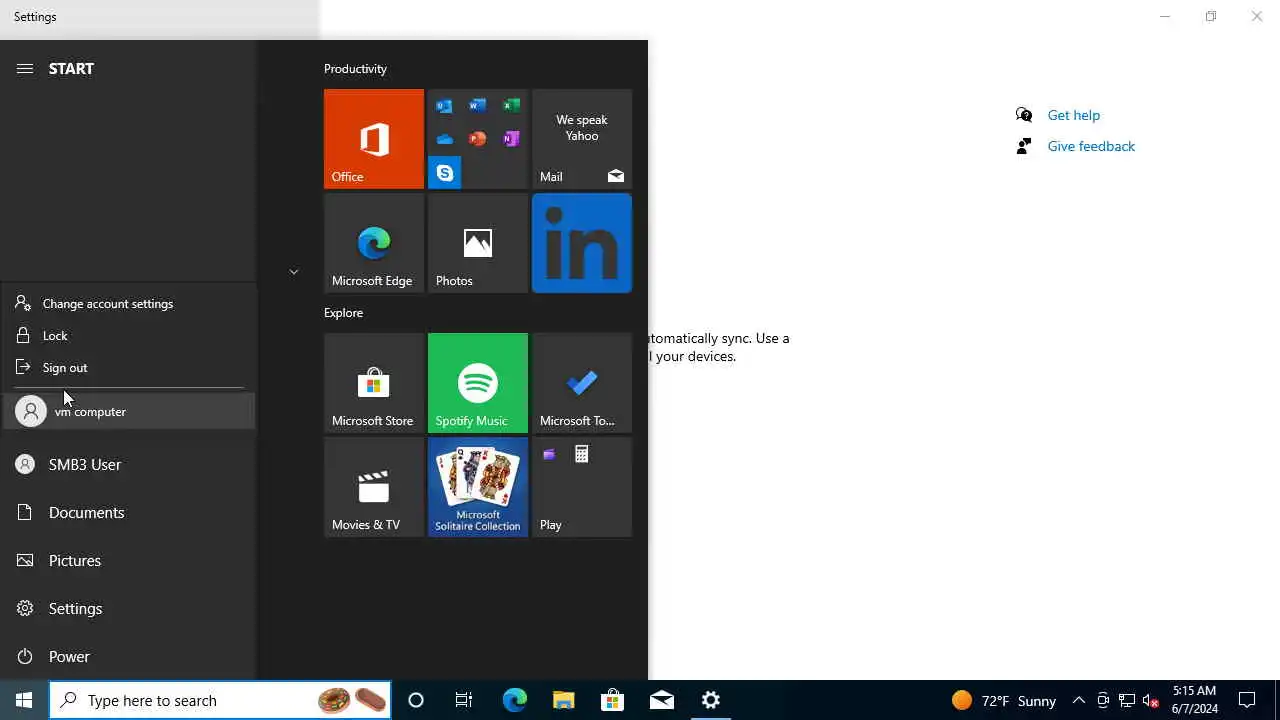
Task: Open the Calculator icon in Play folder
Action: coord(582,454)
